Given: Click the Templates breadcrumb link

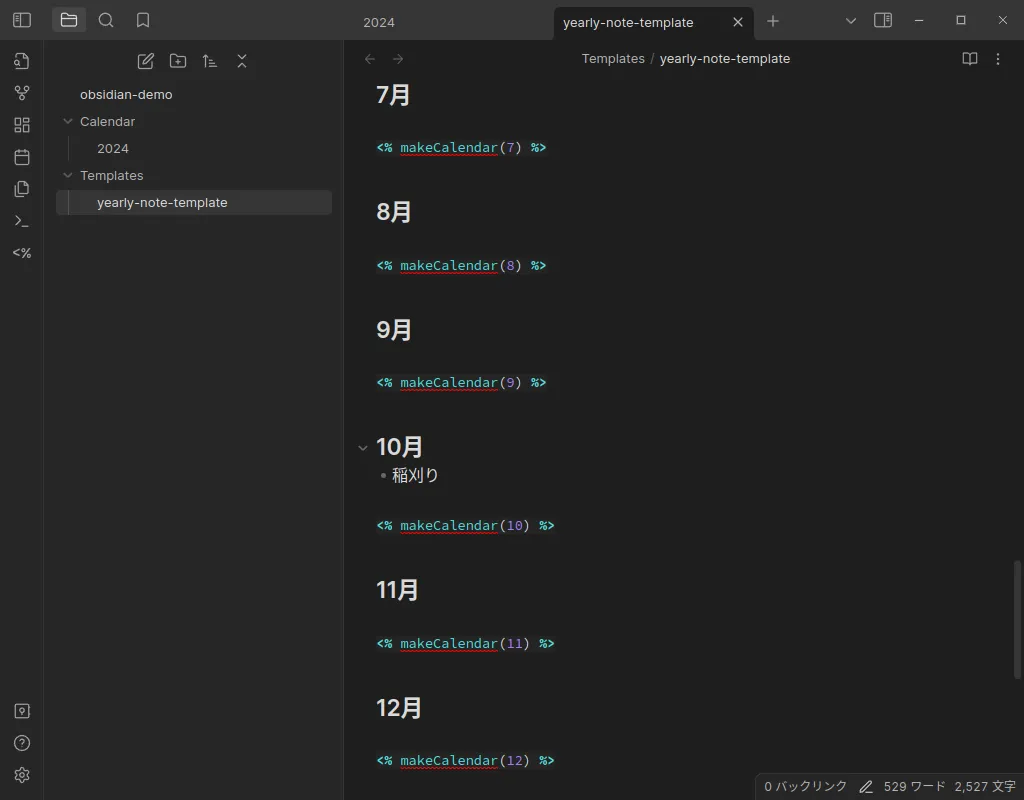Looking at the screenshot, I should click(613, 59).
